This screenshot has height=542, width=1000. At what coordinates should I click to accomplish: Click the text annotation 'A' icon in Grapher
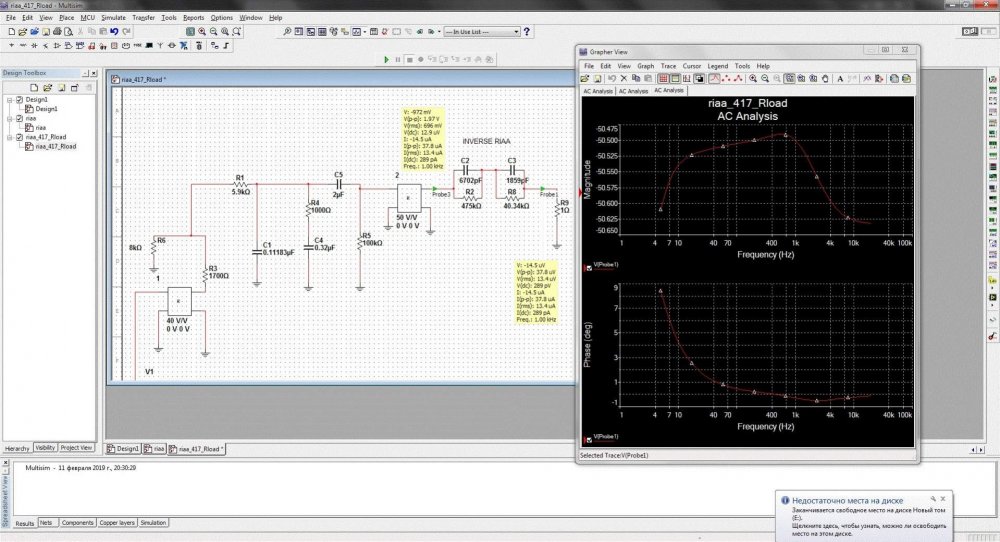coord(839,78)
